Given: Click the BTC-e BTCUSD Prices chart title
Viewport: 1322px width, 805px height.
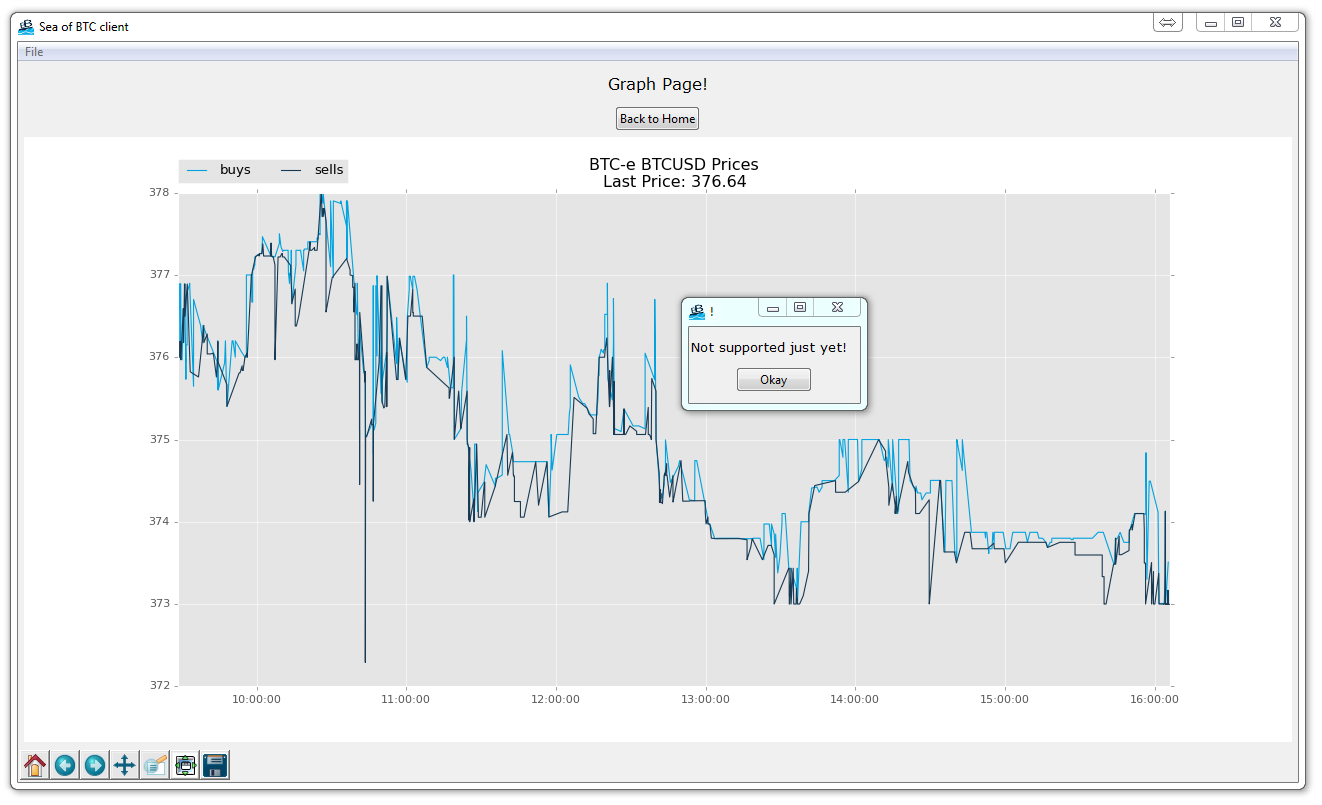Looking at the screenshot, I should point(673,164).
